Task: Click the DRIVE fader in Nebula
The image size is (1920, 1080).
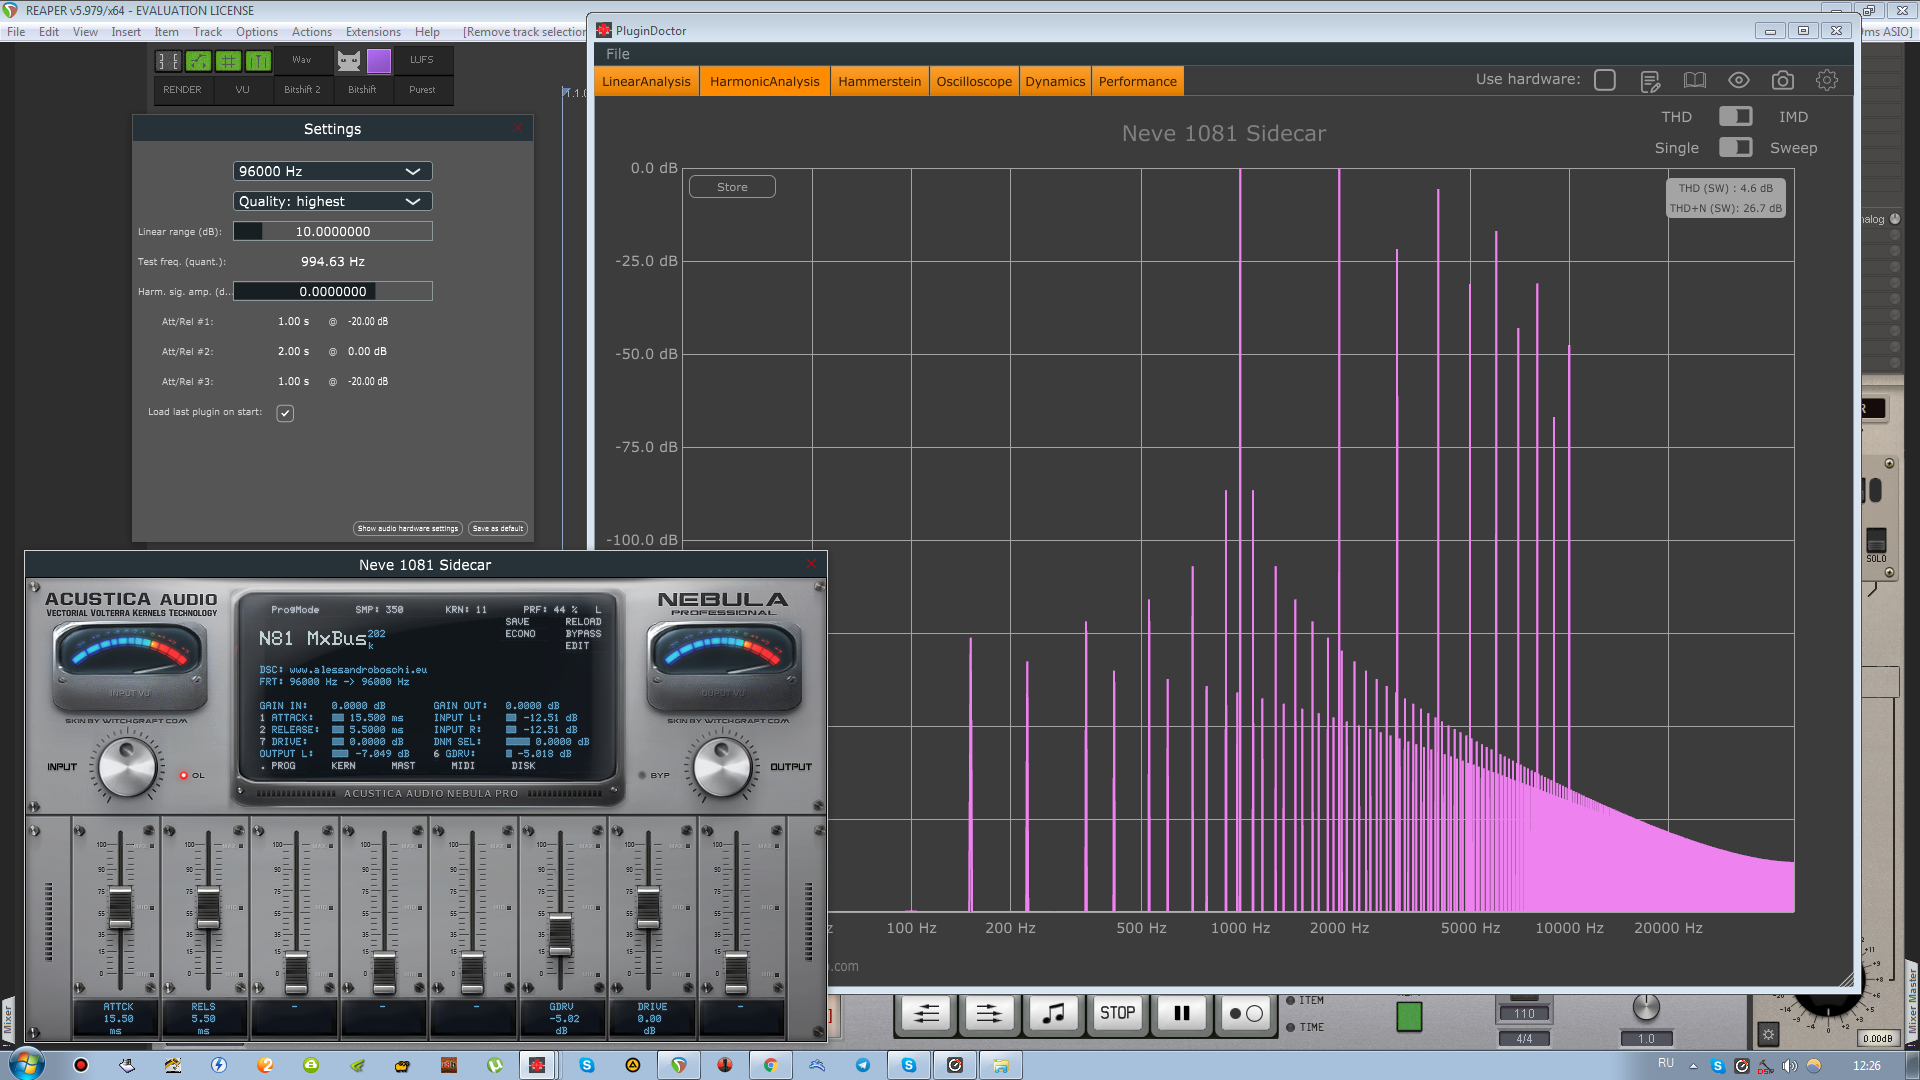Action: [648, 907]
